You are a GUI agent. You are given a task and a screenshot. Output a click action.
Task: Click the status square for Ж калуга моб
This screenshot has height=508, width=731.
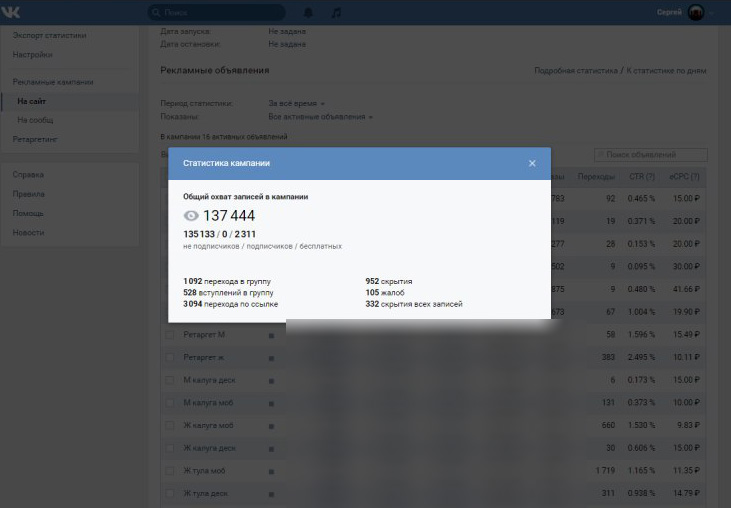tap(271, 426)
